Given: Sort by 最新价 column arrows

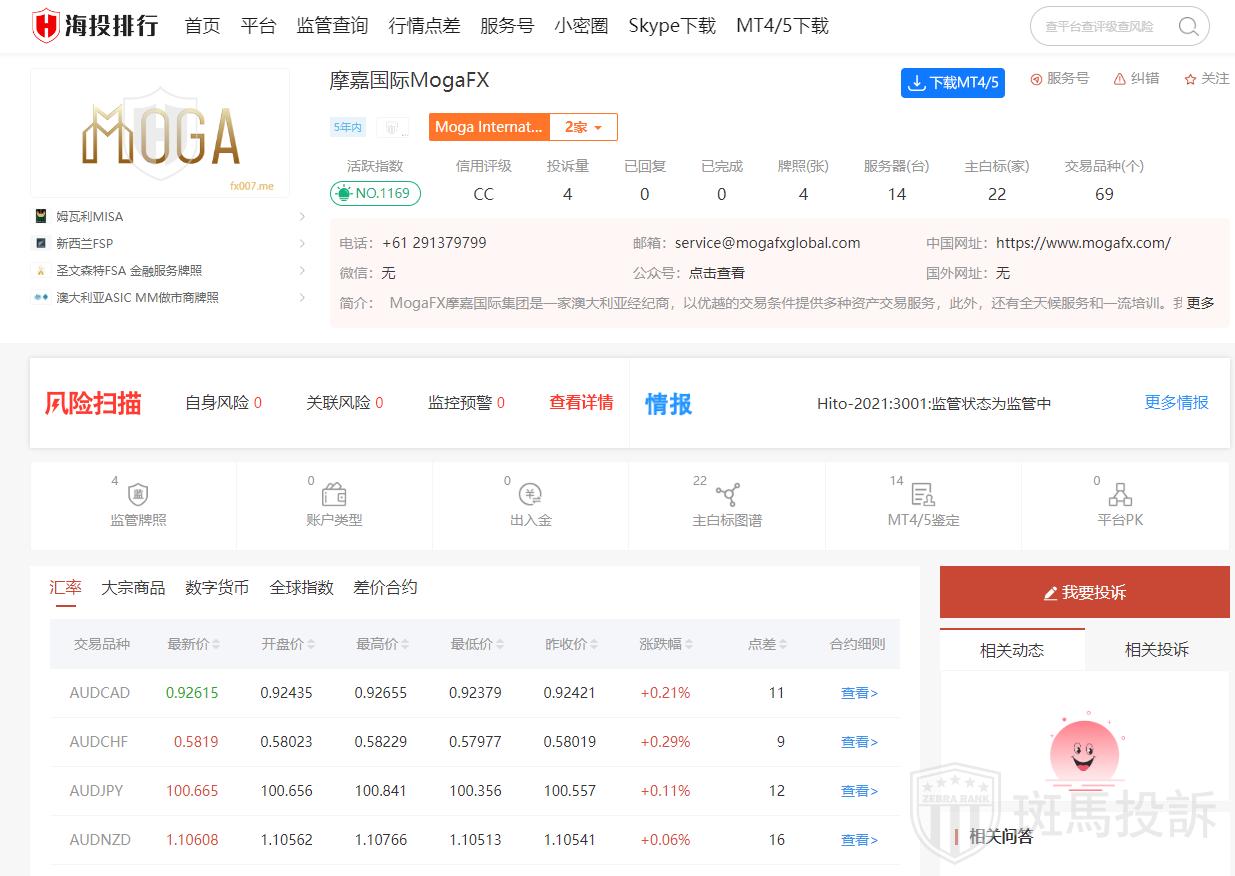Looking at the screenshot, I should pyautogui.click(x=216, y=645).
